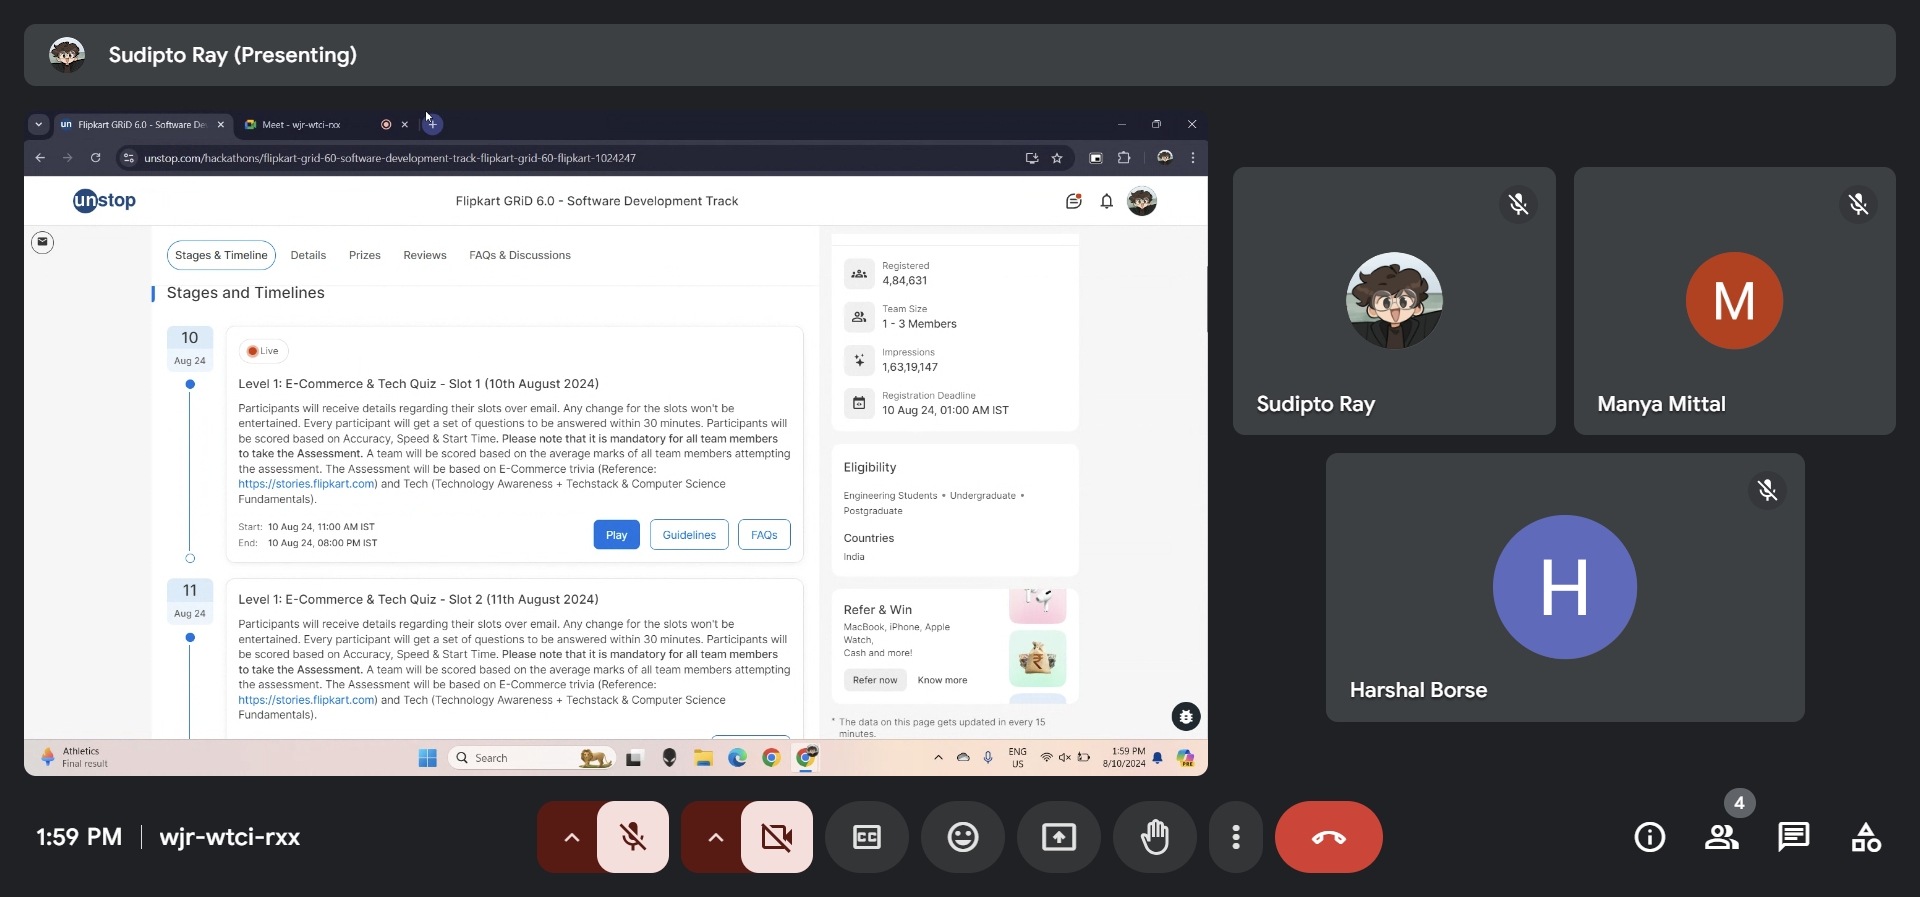
Task: Click the dark bug report floating icon
Action: [x=1186, y=716]
